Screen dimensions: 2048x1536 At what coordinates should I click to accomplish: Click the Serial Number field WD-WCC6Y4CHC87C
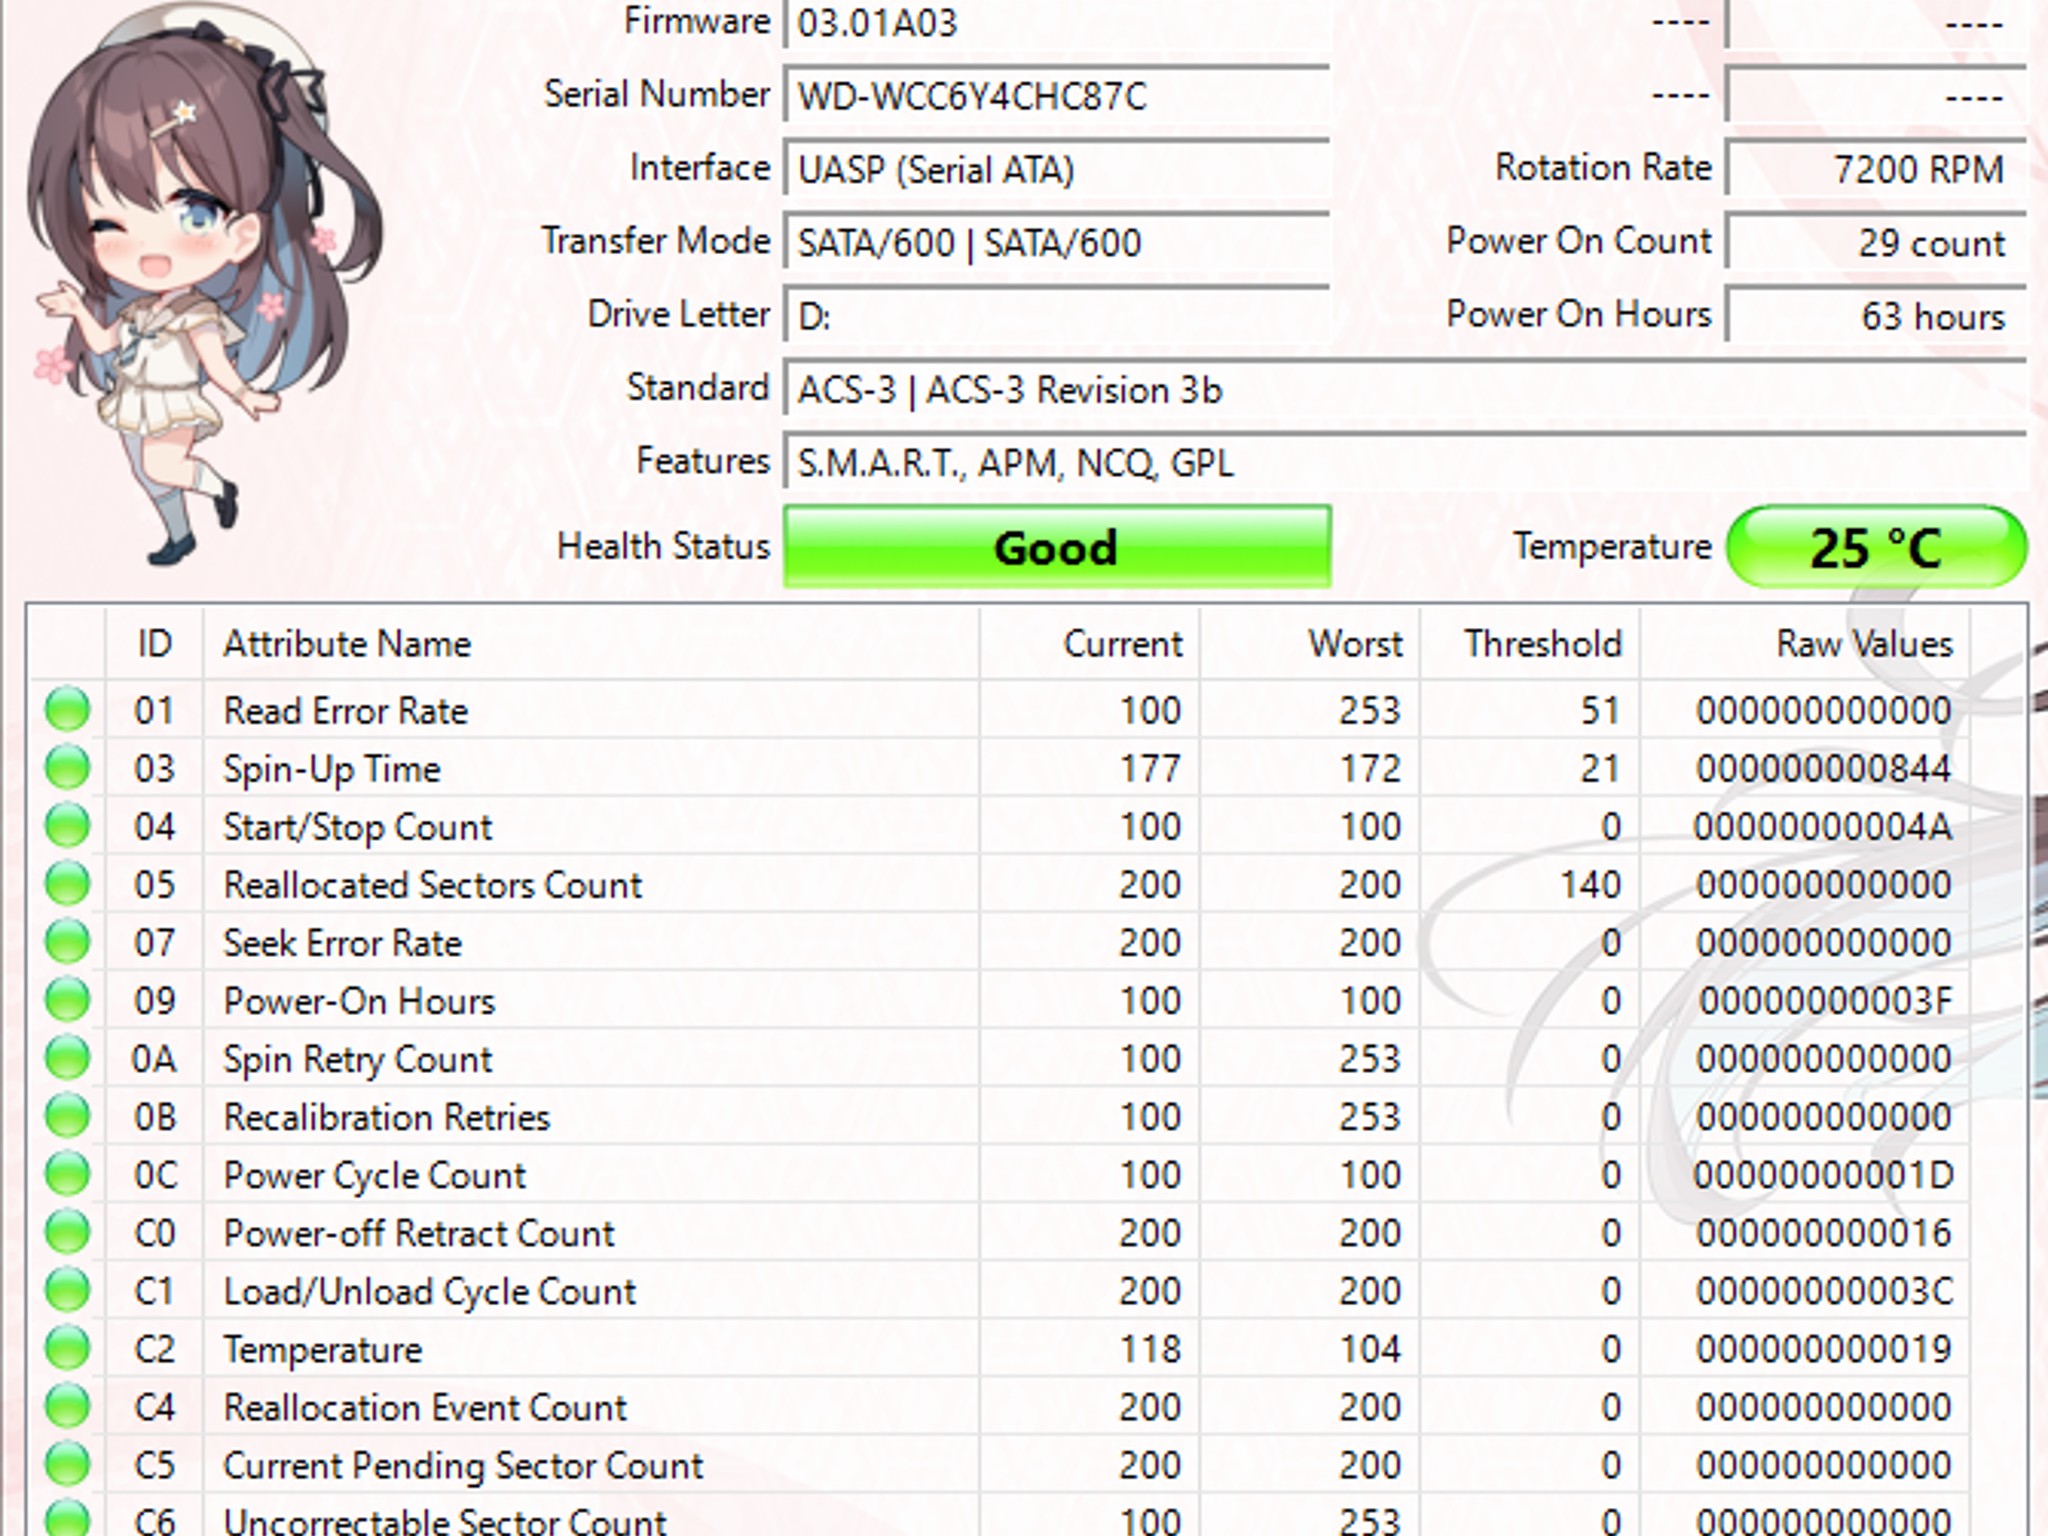coord(1057,95)
